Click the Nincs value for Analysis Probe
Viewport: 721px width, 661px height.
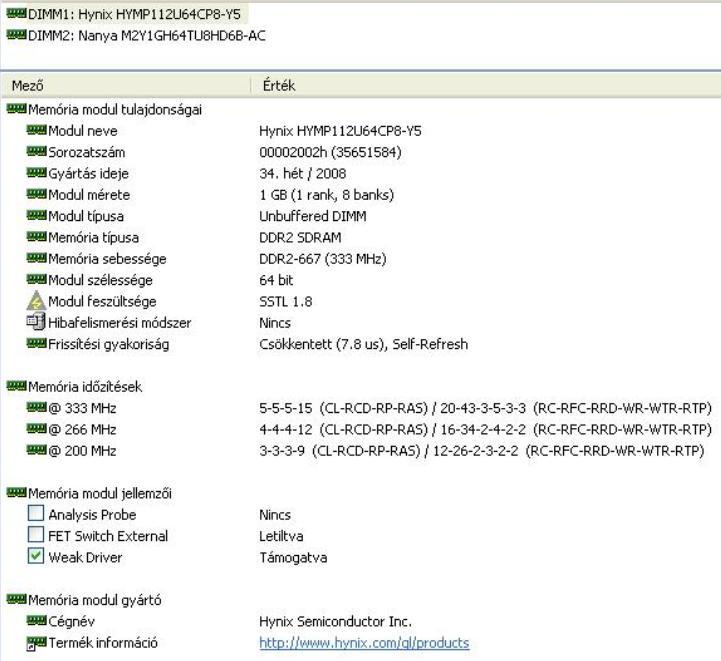(x=275, y=515)
